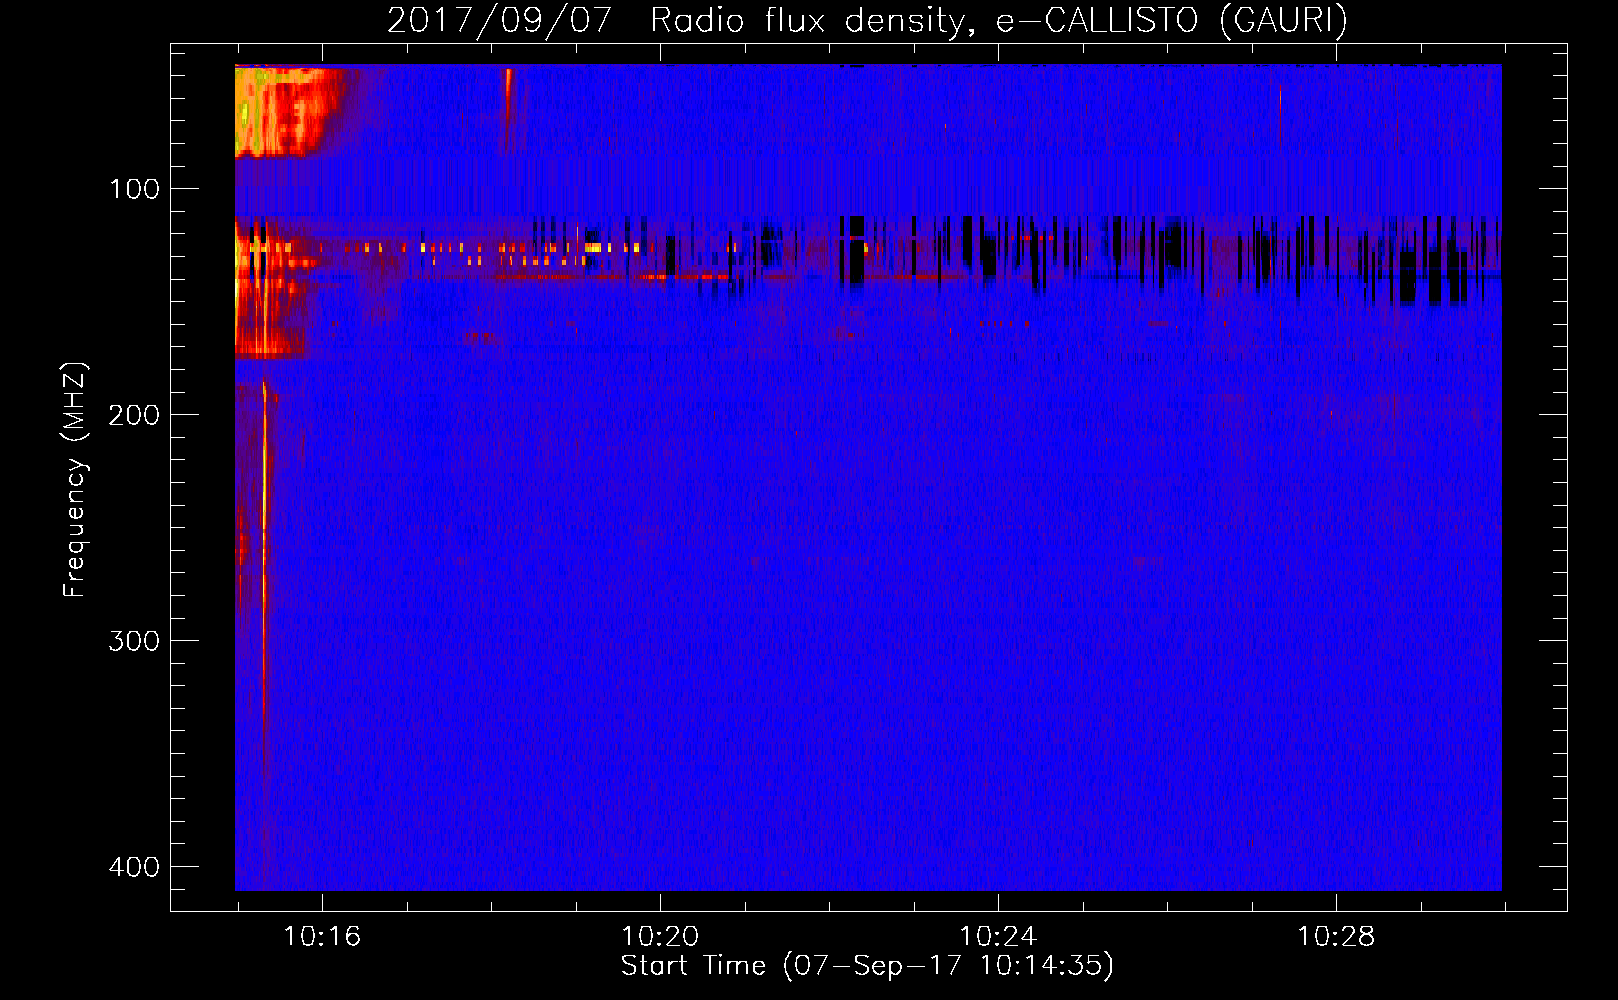Image resolution: width=1618 pixels, height=1000 pixels.
Task: Click the 400 MHz frequency tick label
Action: point(134,867)
